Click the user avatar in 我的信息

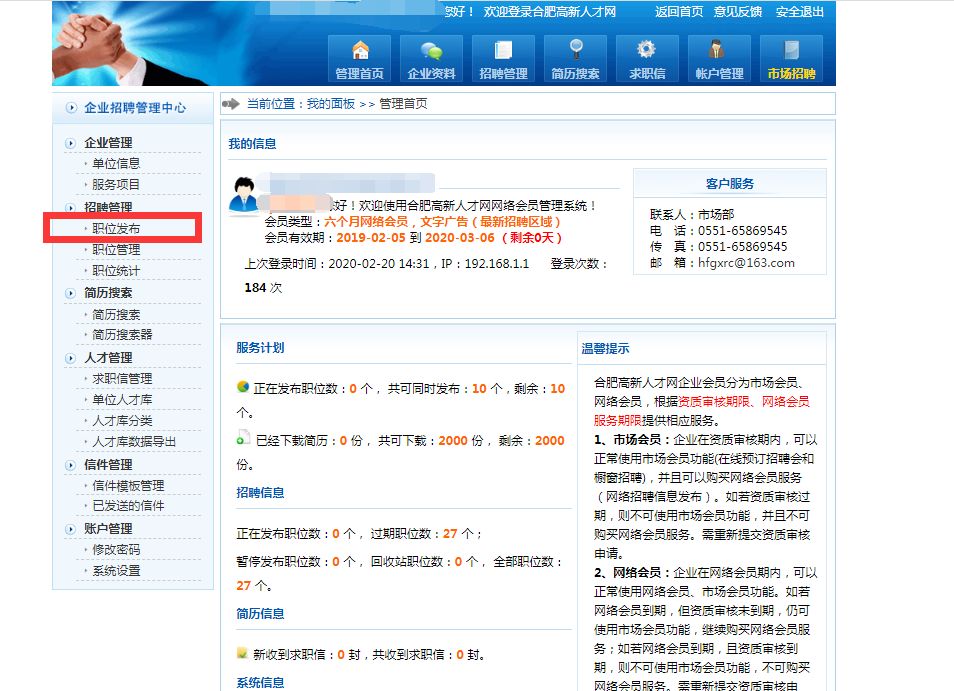coord(243,195)
